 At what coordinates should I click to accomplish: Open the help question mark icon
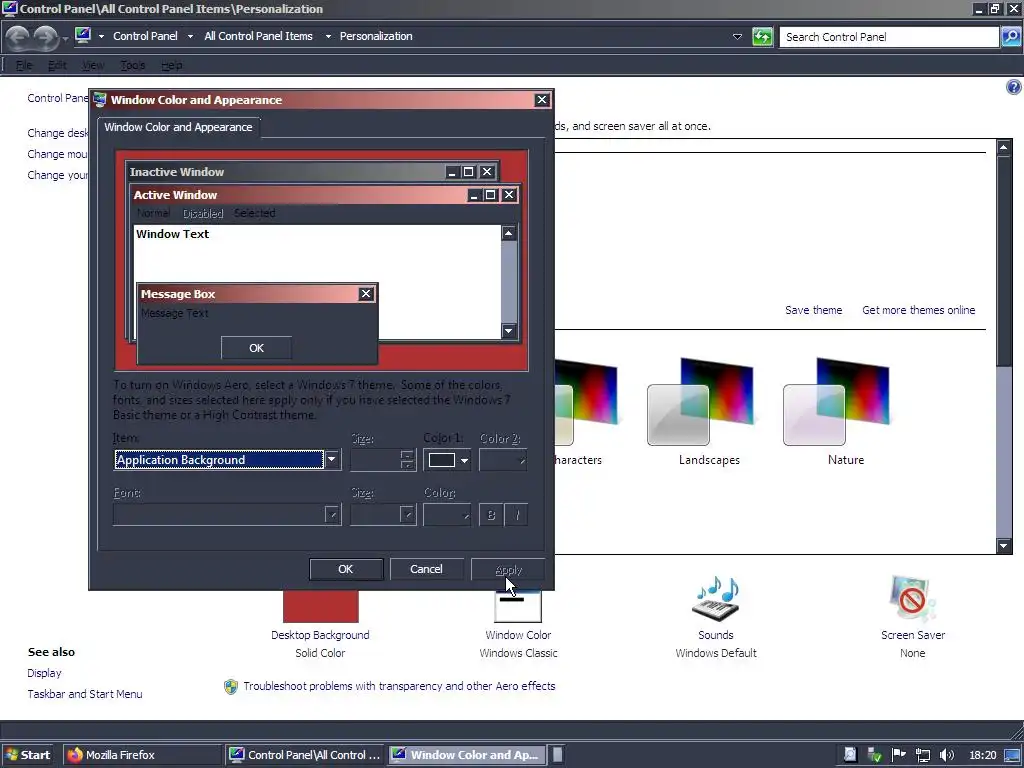pyautogui.click(x=1014, y=87)
